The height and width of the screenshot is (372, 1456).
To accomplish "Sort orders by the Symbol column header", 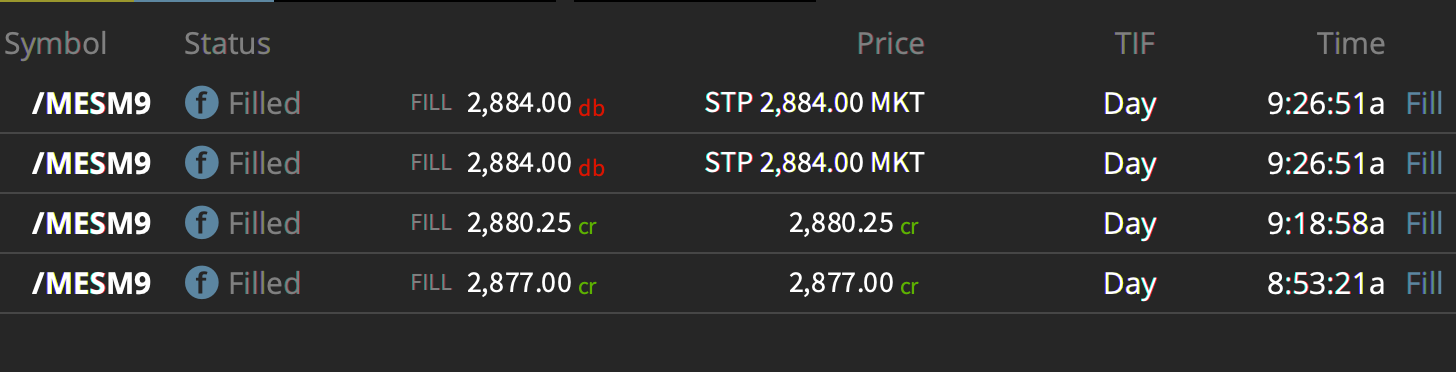I will pyautogui.click(x=56, y=44).
